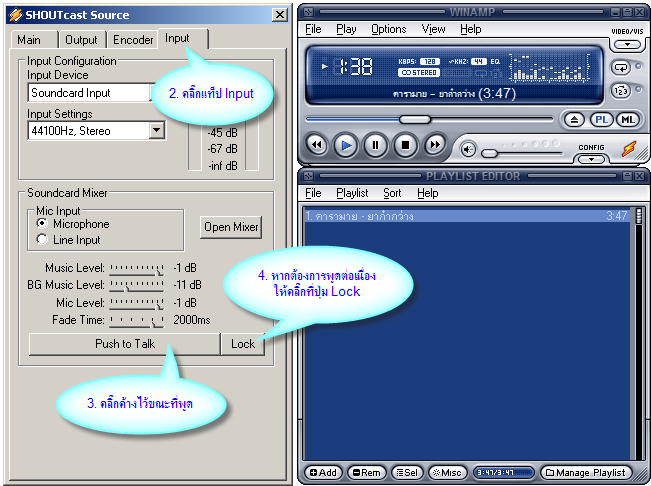Mute Winamp with the speaker icon

point(468,149)
